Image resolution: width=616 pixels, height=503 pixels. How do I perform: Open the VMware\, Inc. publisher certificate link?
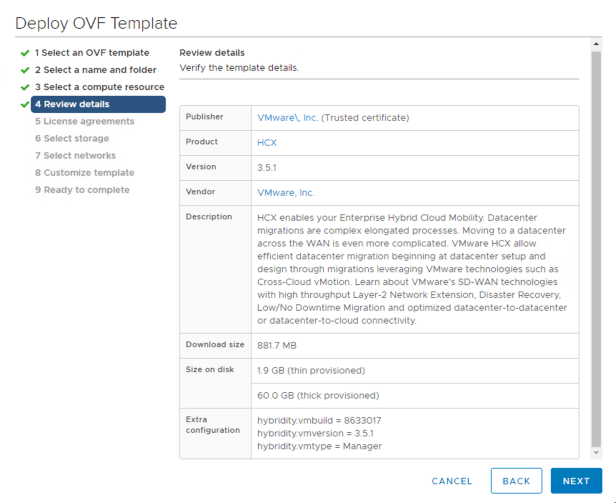point(287,117)
